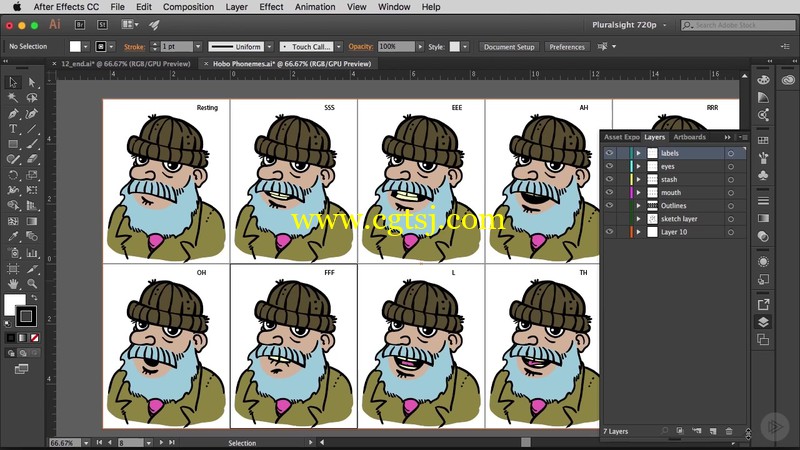Select the Type tool
The width and height of the screenshot is (800, 450).
tap(13, 129)
